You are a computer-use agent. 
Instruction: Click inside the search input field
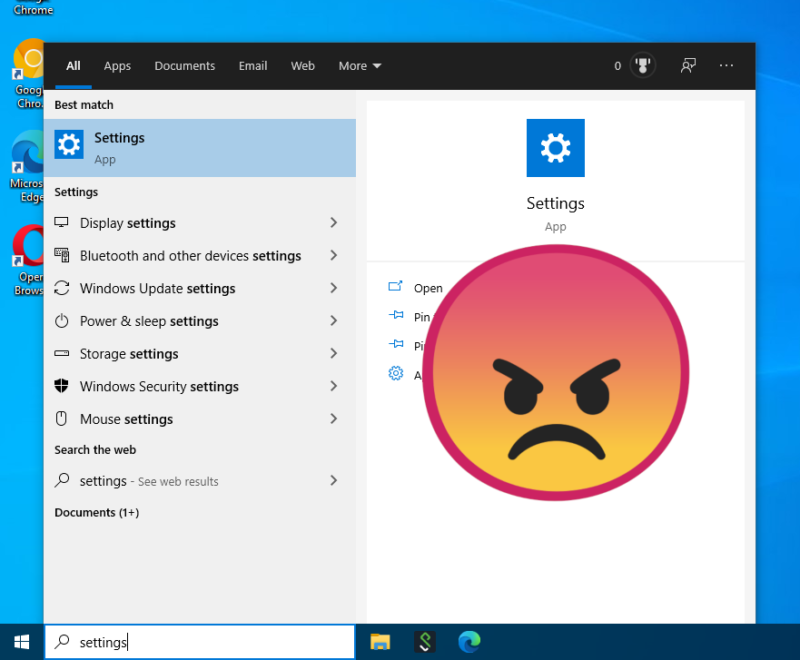coord(200,642)
